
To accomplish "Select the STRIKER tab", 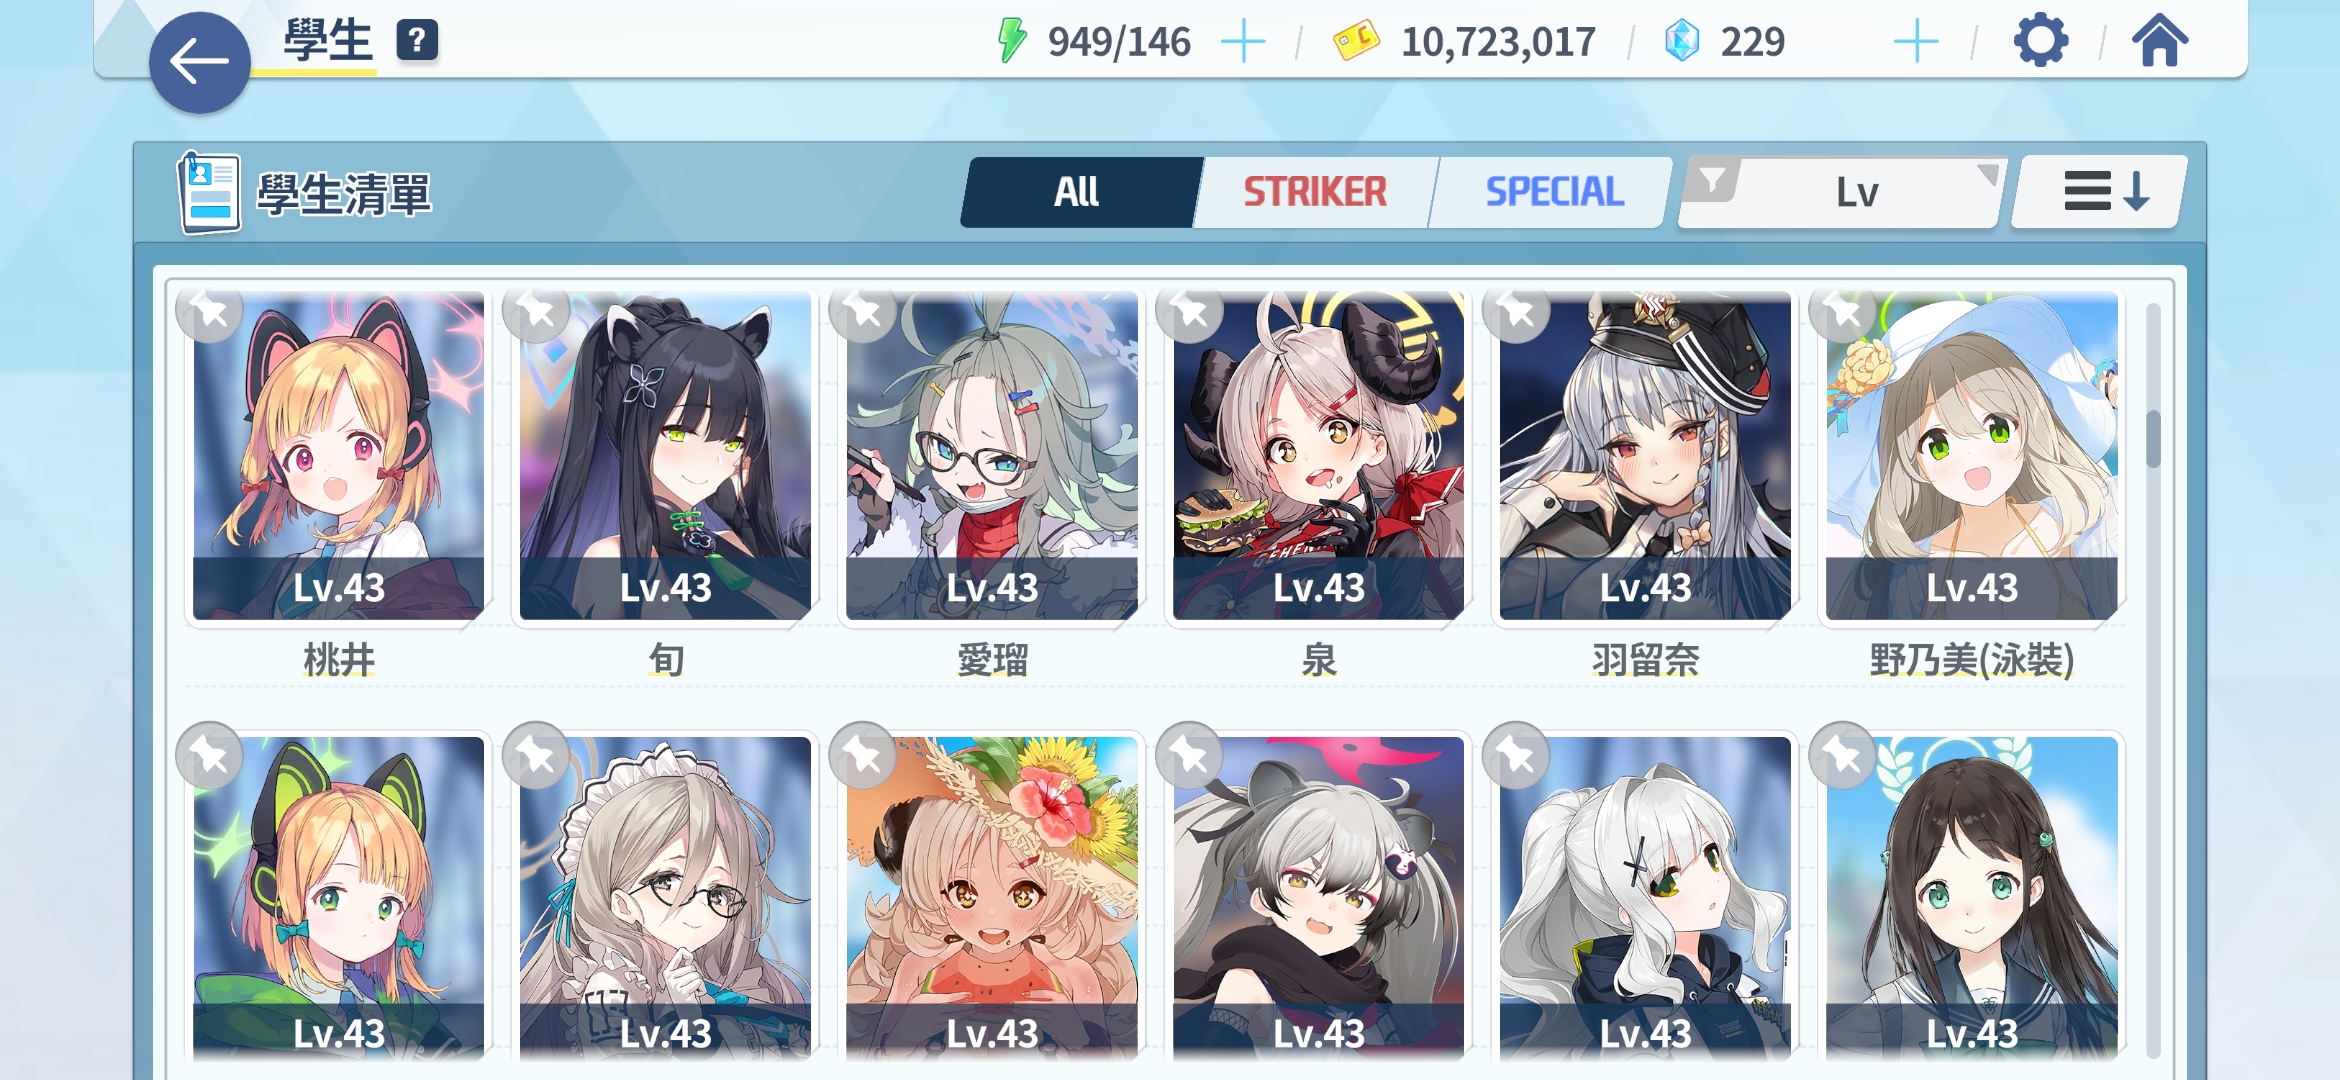I will (1315, 192).
